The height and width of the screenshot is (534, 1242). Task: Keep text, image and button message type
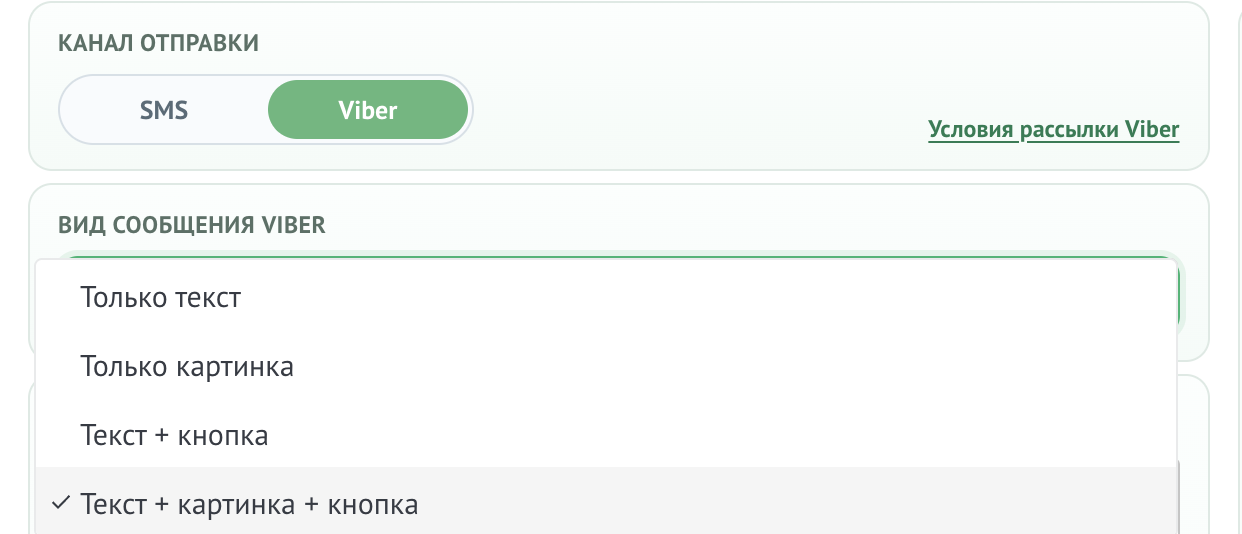click(249, 505)
